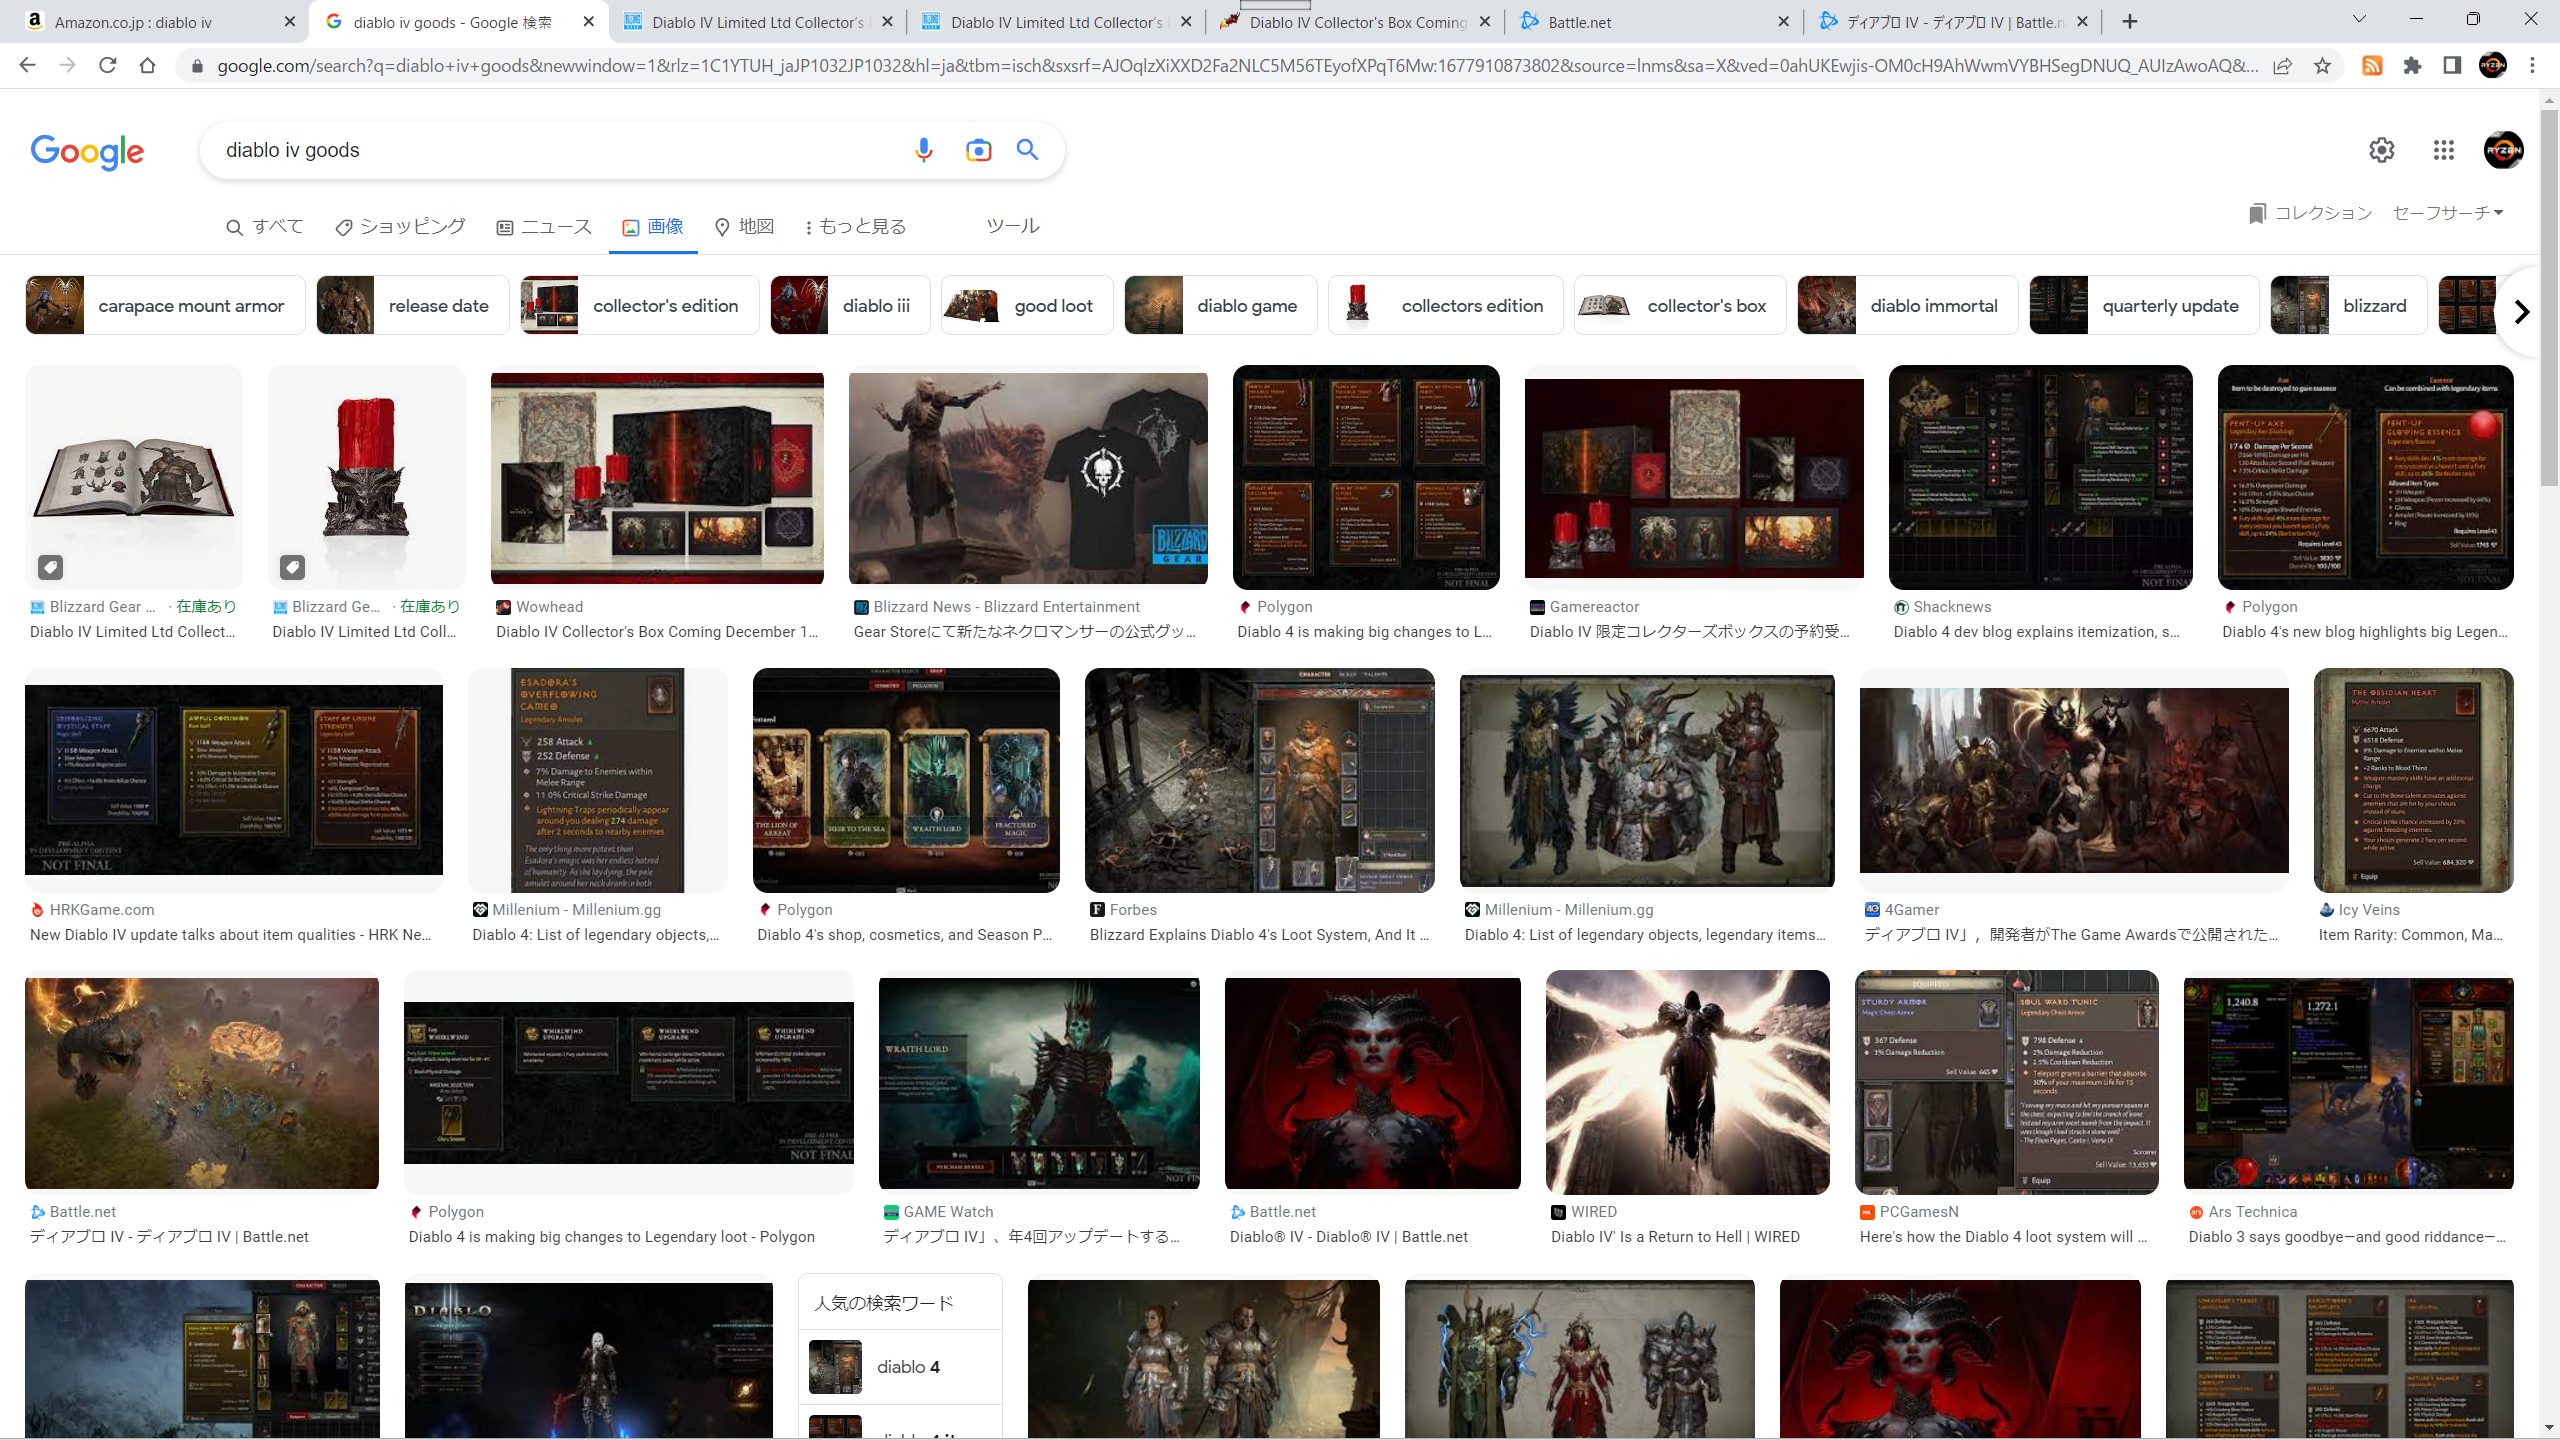The image size is (2560, 1440).
Task: Open a new browser tab
Action: click(2130, 22)
